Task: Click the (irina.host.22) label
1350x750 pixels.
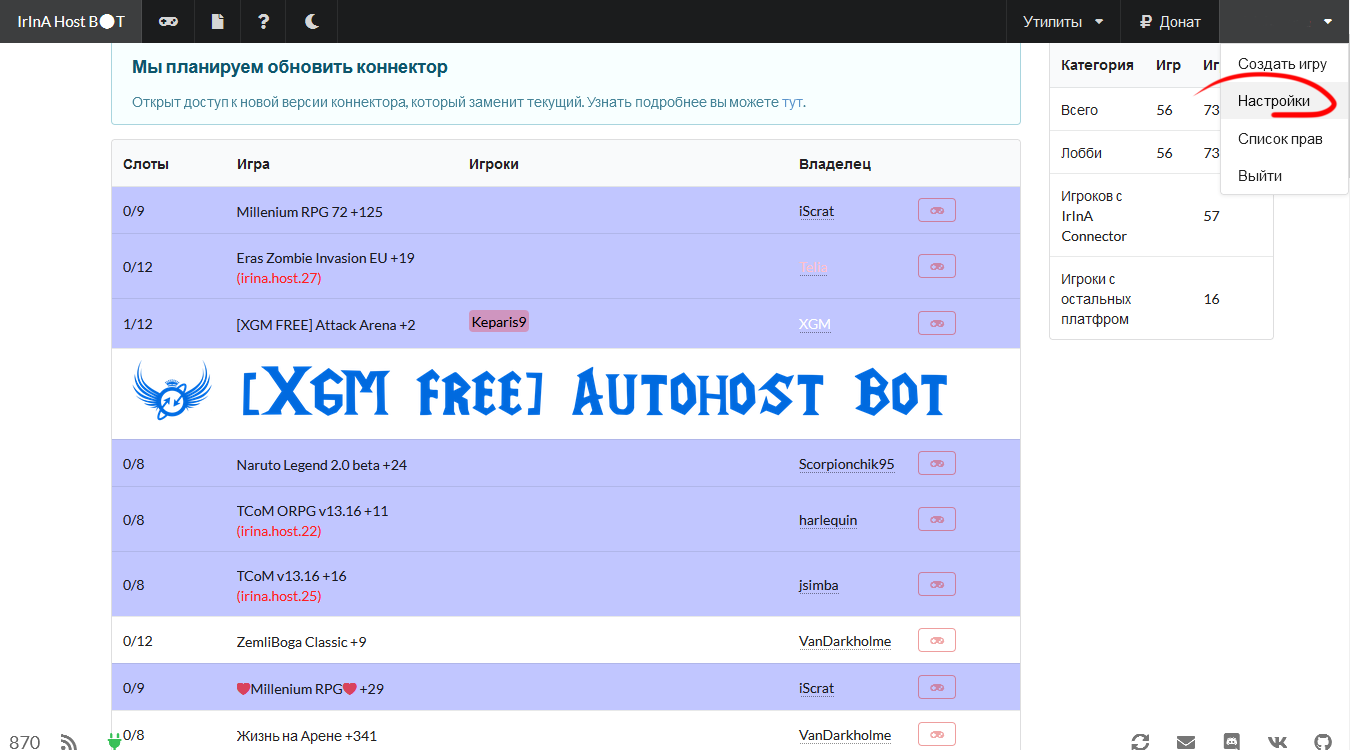Action: [279, 531]
